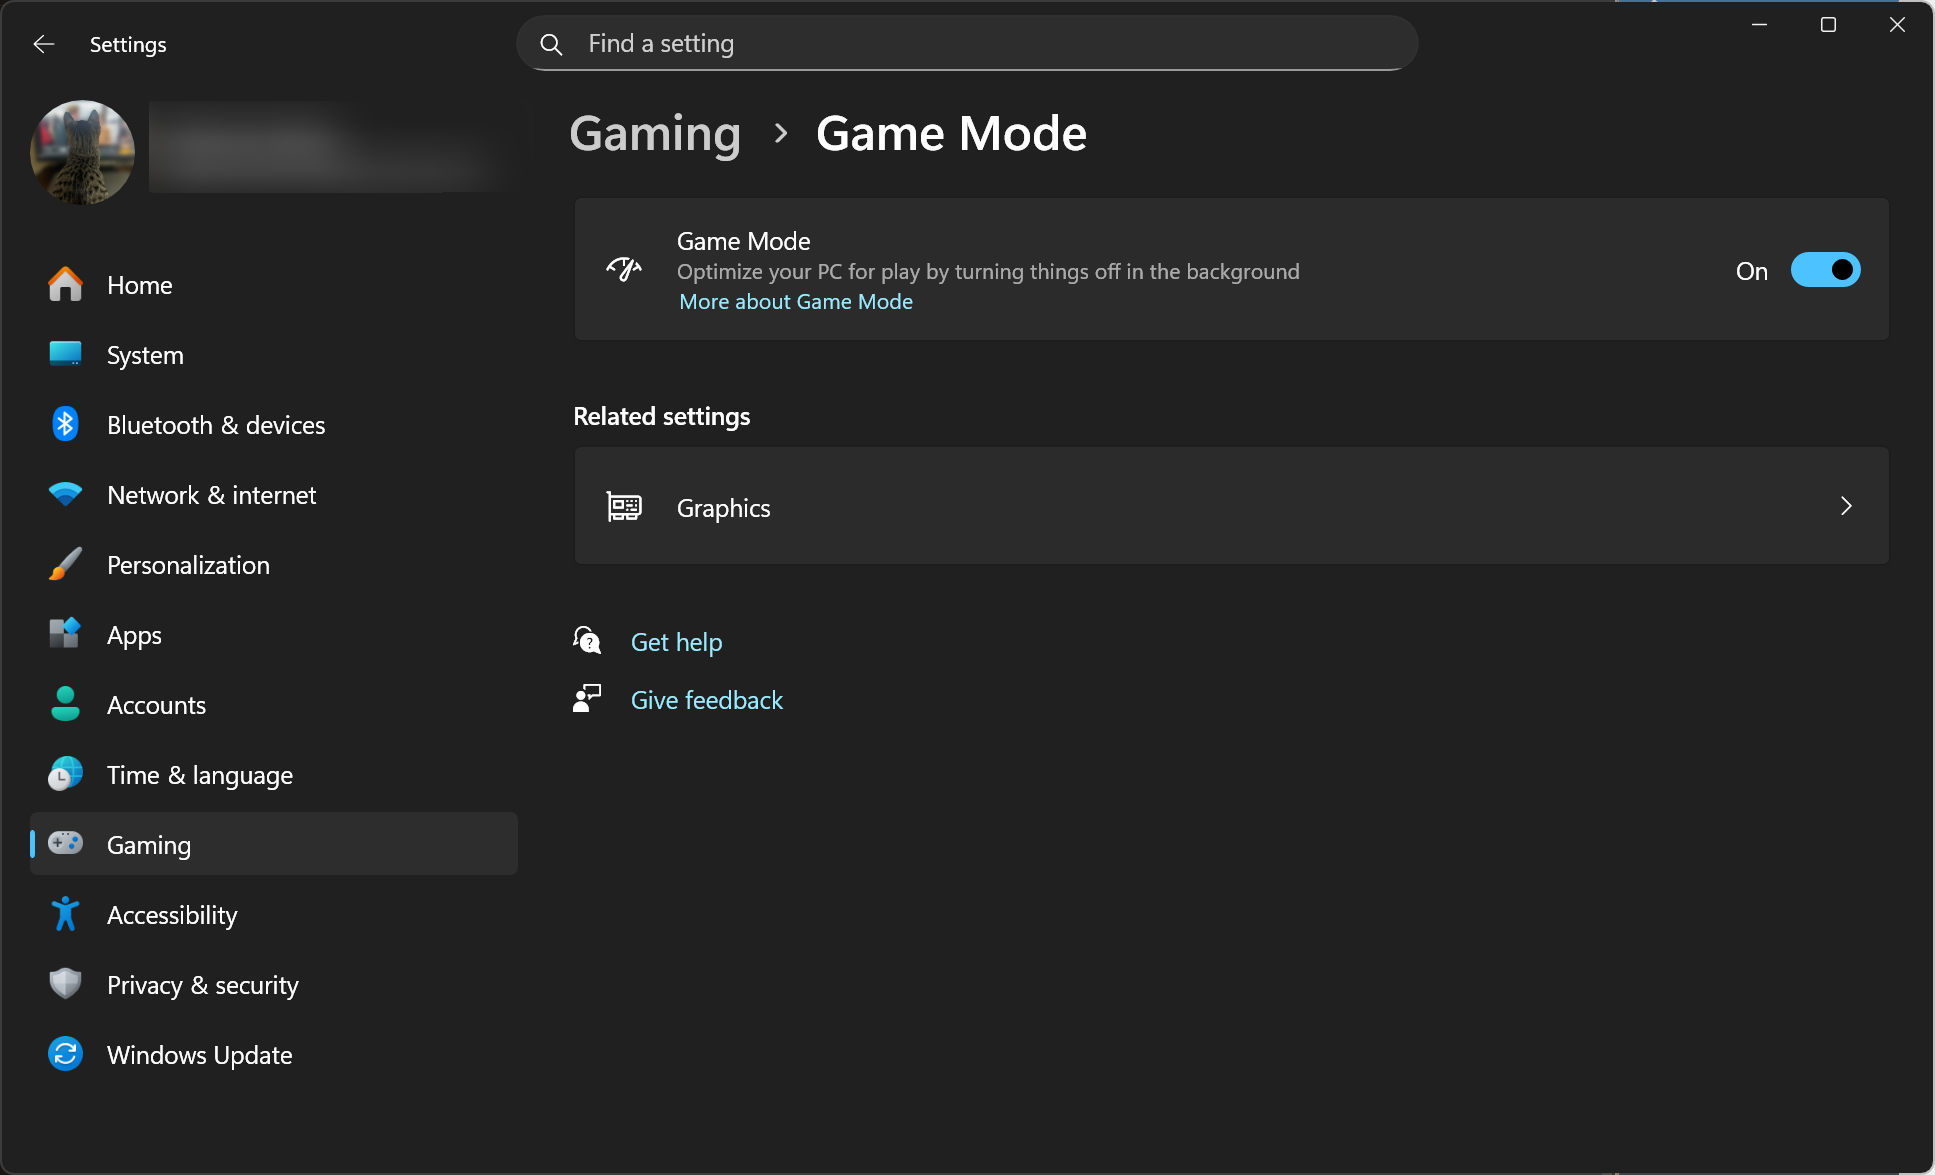Viewport: 1935px width, 1175px height.
Task: Click the Bluetooth icon in sidebar
Action: pyautogui.click(x=65, y=425)
